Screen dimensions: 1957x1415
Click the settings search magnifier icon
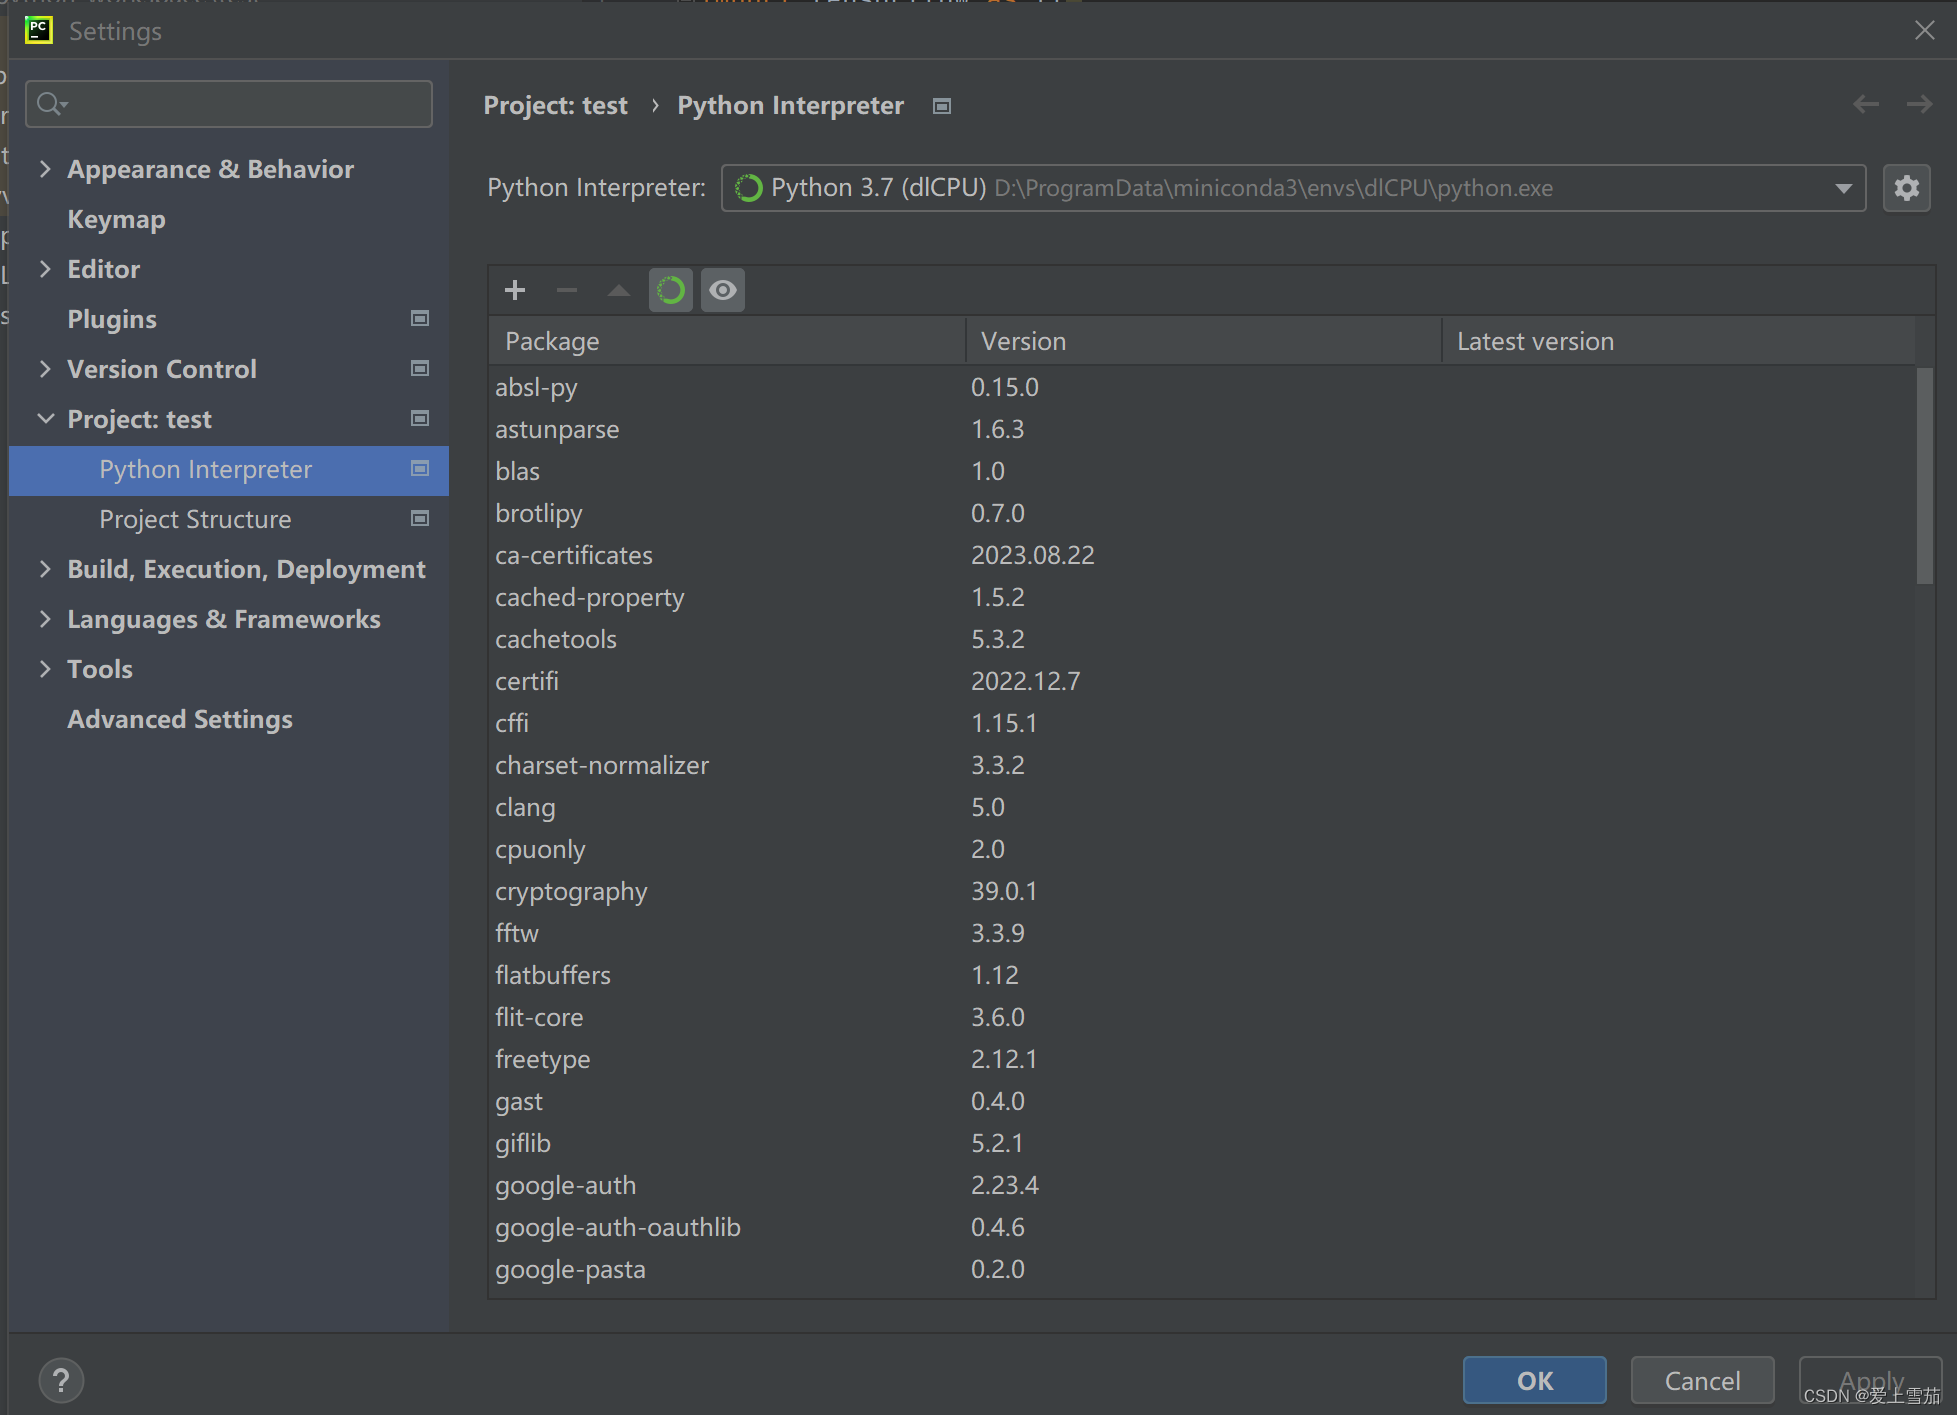[x=50, y=103]
